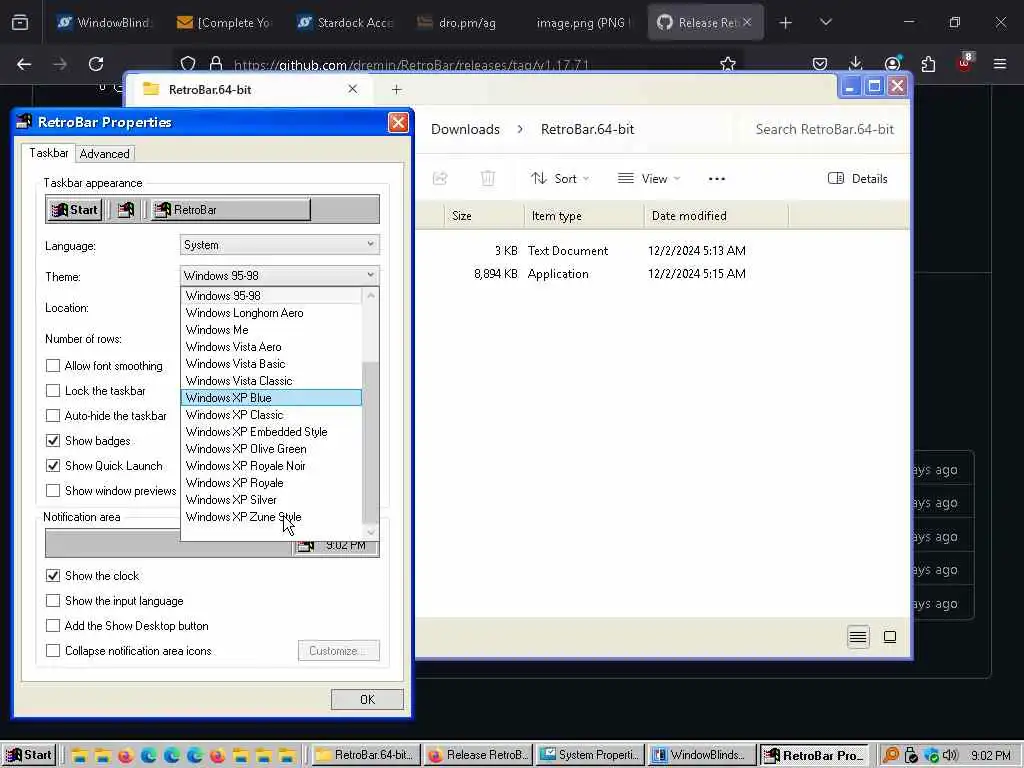Image resolution: width=1024 pixels, height=768 pixels.
Task: Close the RetroBar.64-bit Explorer tab
Action: (353, 89)
